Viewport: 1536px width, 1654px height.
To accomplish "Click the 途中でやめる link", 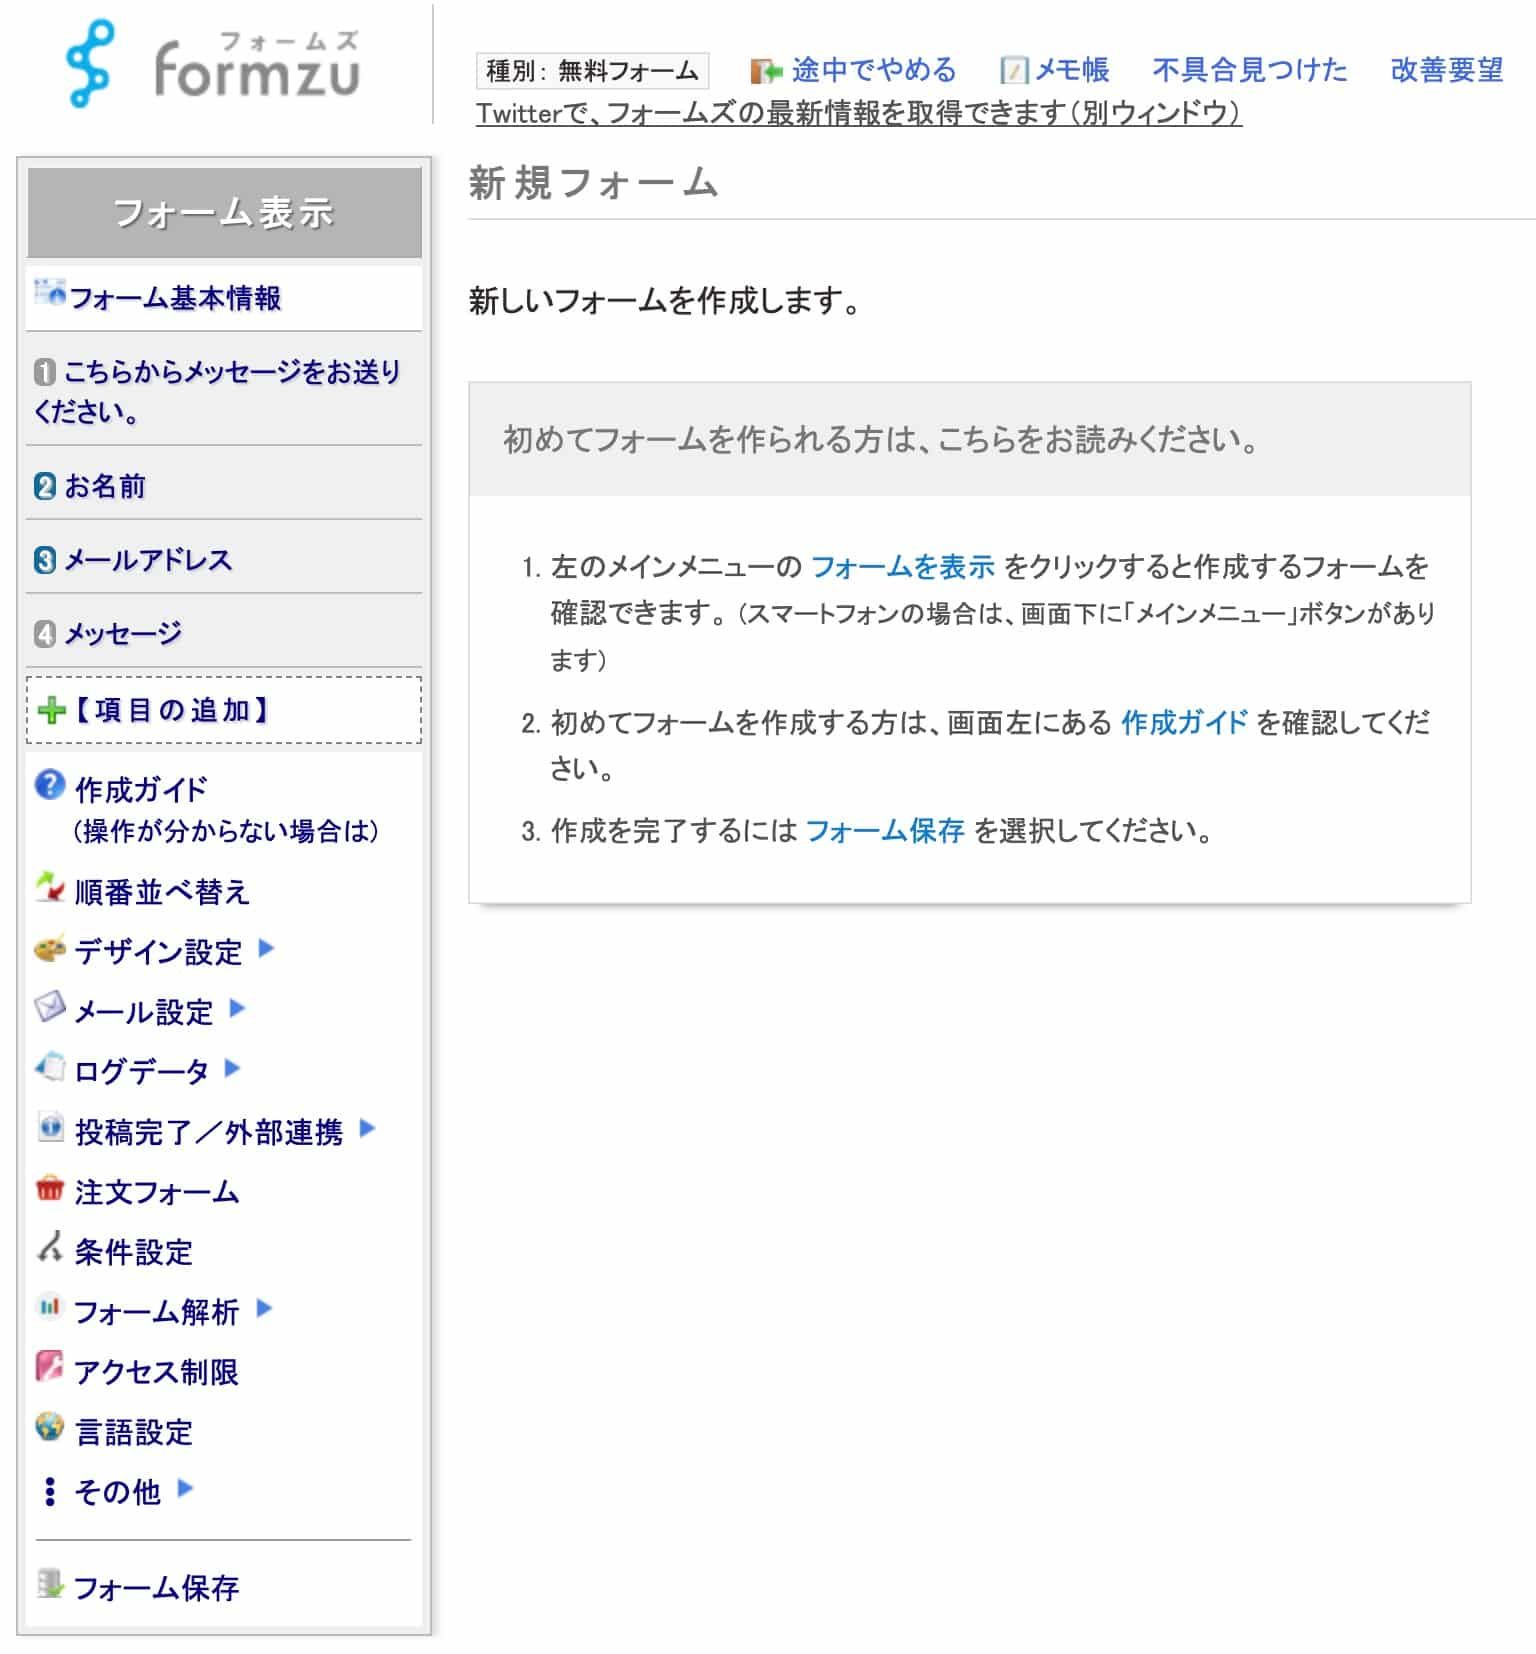I will click(x=873, y=70).
